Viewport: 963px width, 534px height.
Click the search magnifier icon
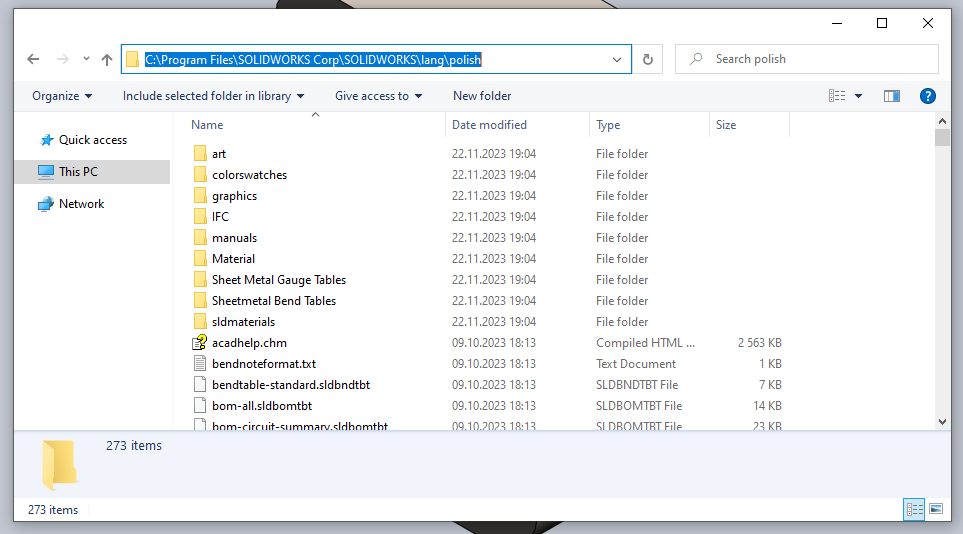[696, 59]
